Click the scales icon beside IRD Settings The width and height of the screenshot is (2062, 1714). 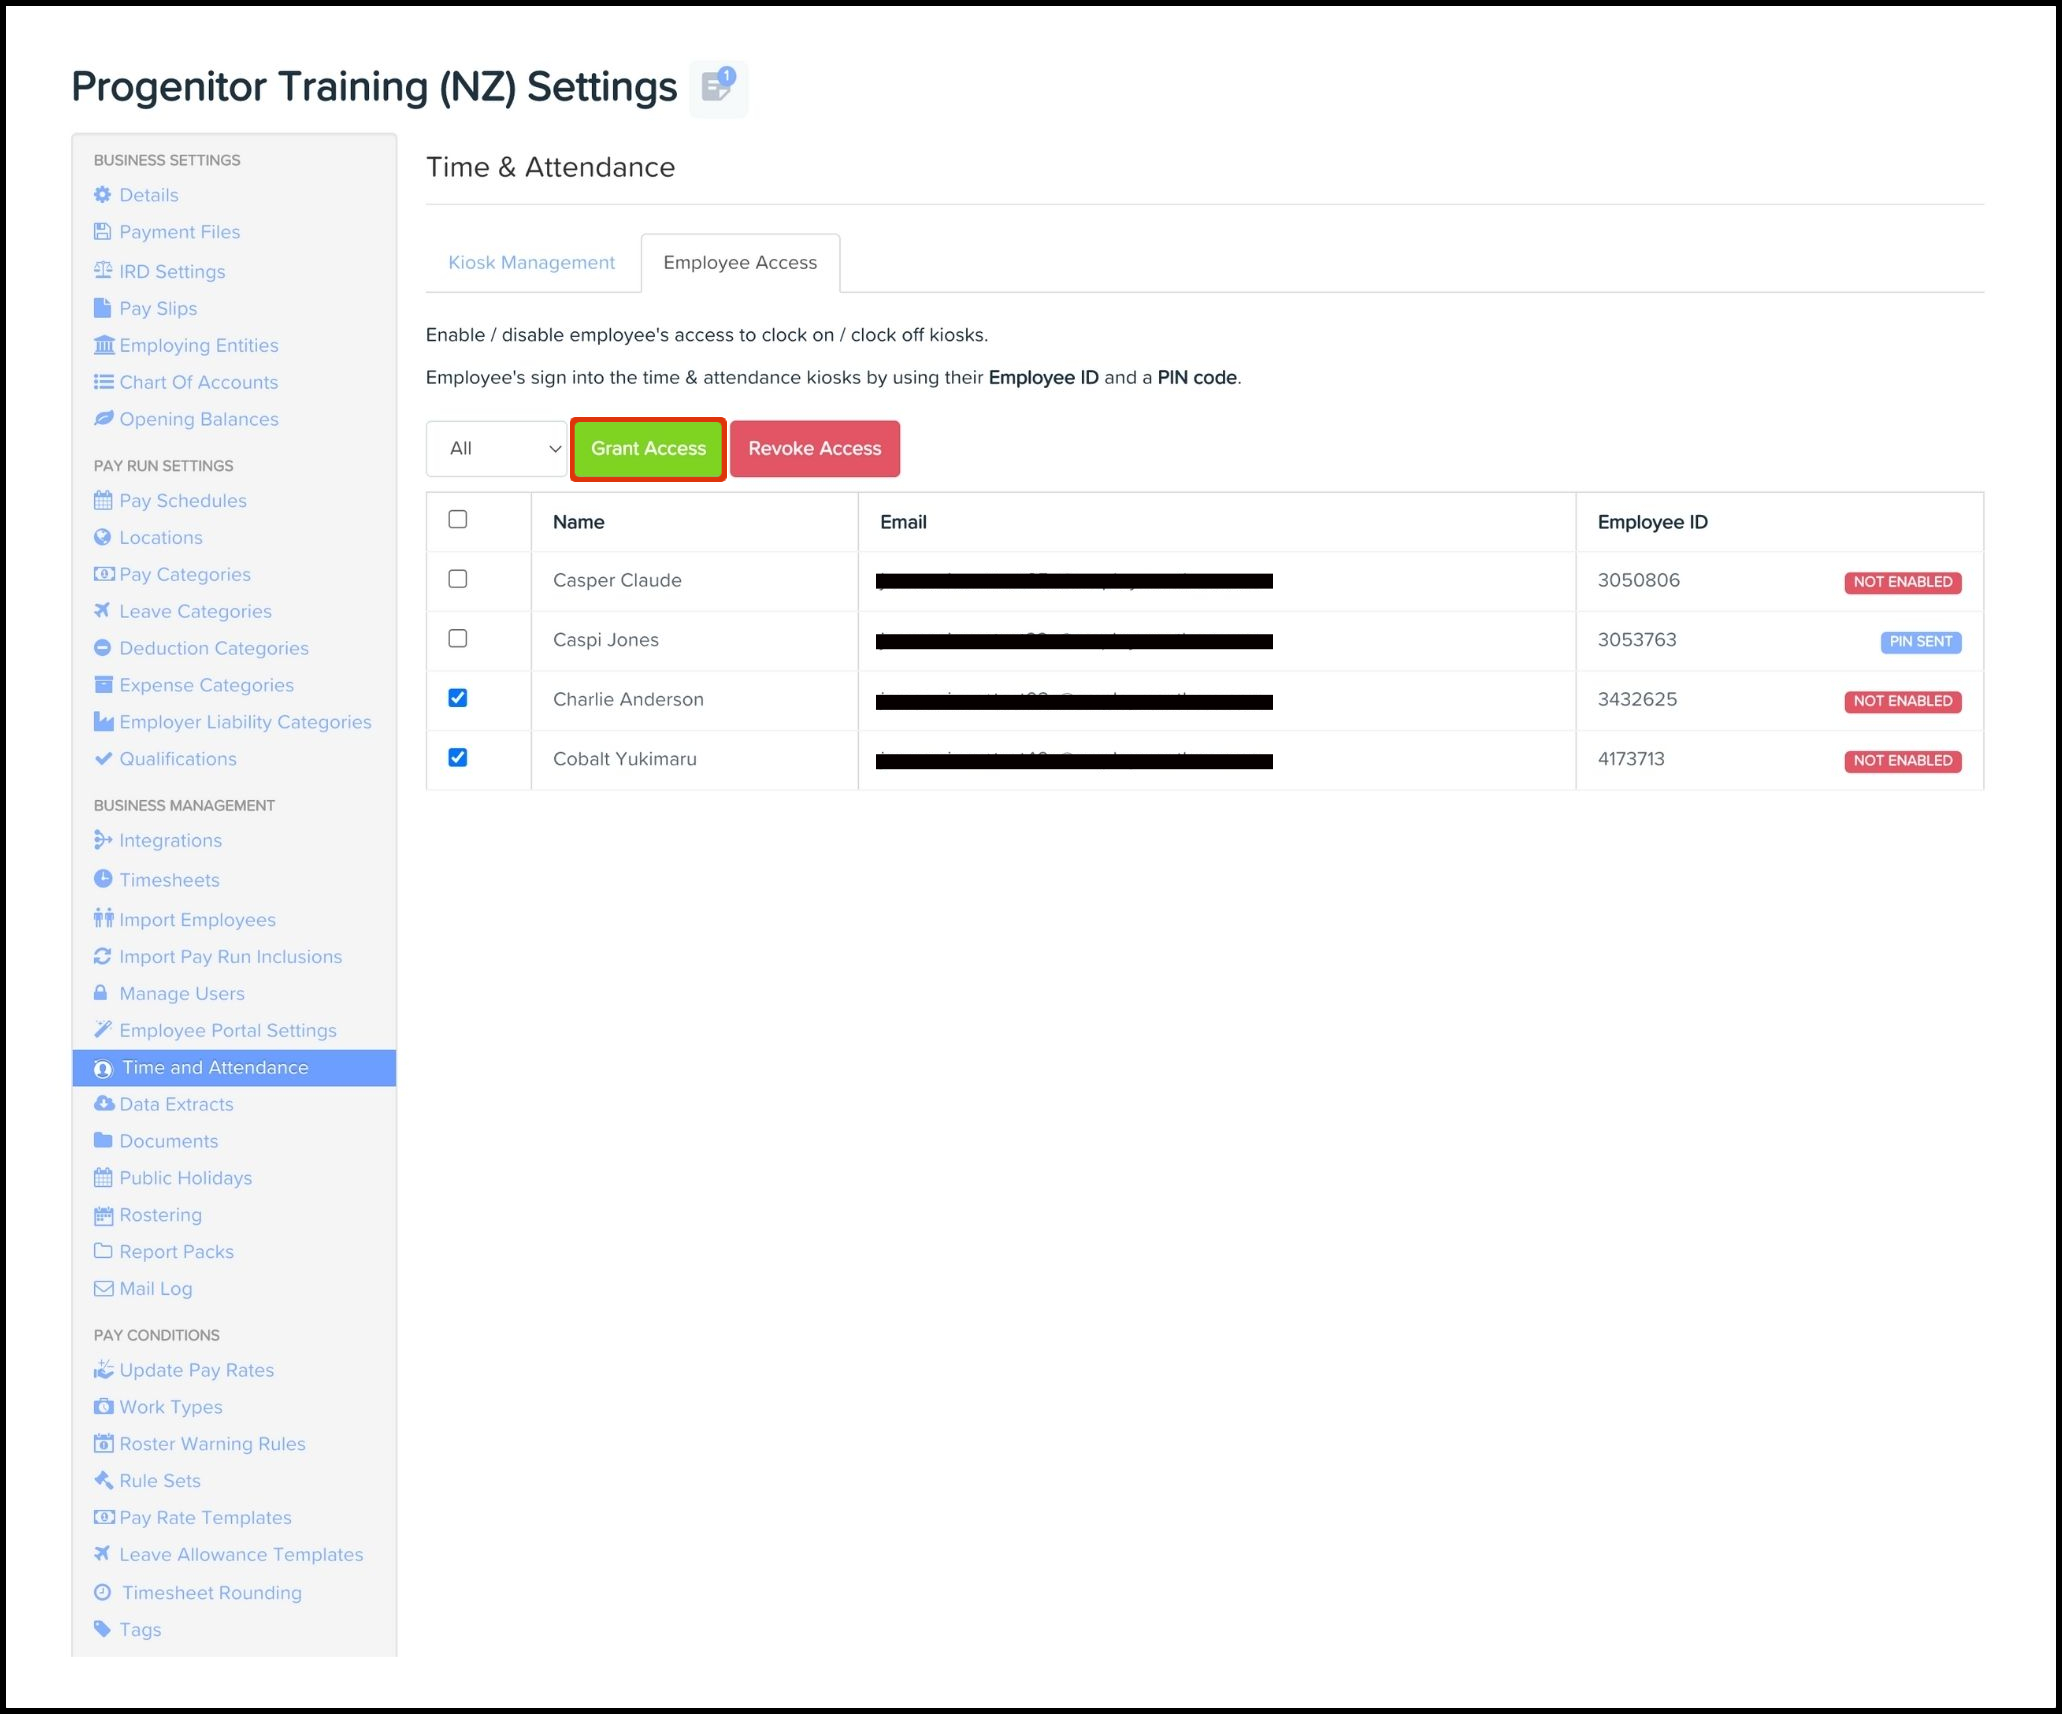point(102,271)
